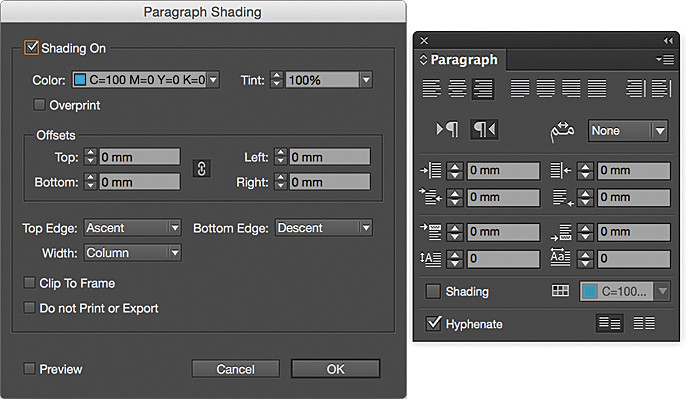690x399 pixels.
Task: Open the Width Column dropdown
Action: pyautogui.click(x=133, y=253)
